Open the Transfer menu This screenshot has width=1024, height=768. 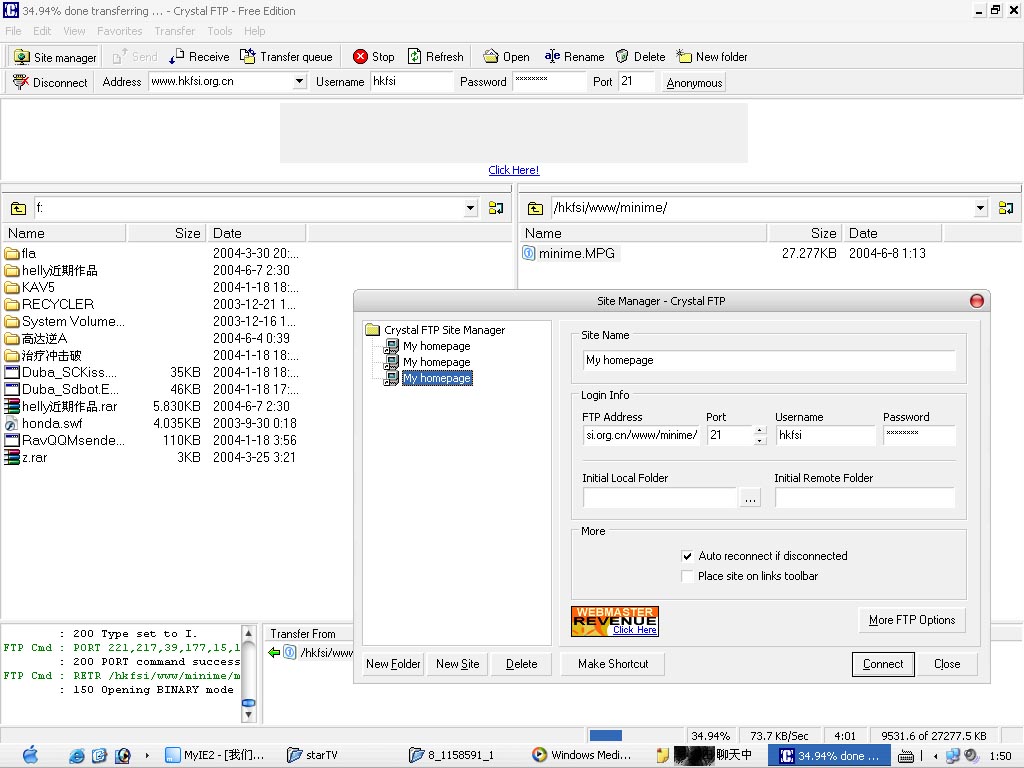pyautogui.click(x=174, y=31)
